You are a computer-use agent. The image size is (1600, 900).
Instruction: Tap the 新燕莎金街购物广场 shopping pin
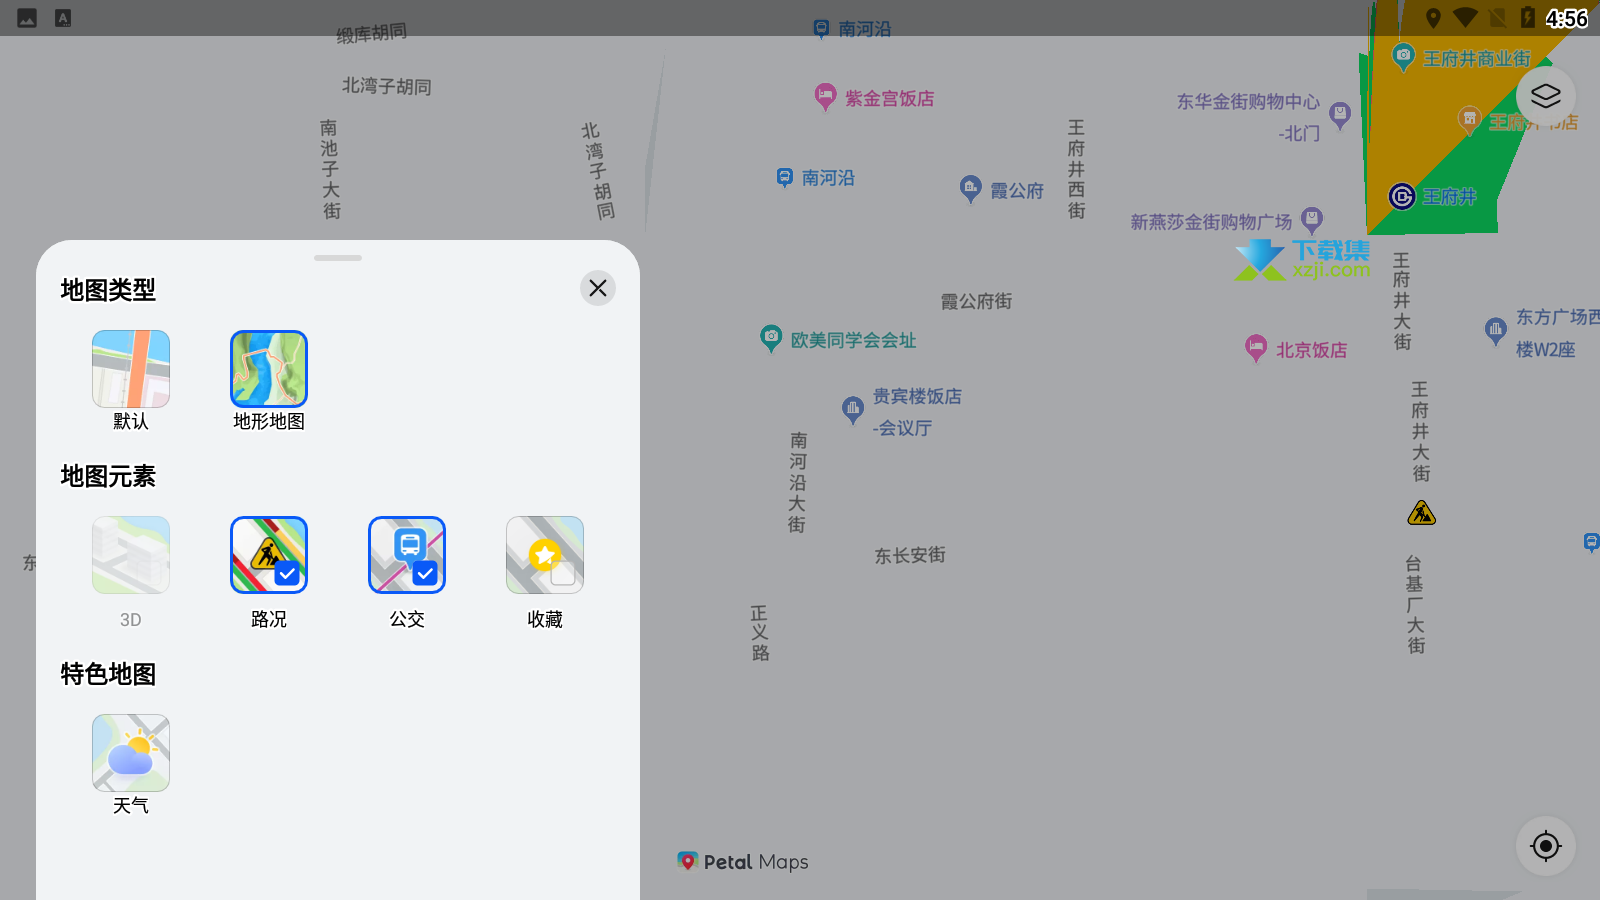1312,219
